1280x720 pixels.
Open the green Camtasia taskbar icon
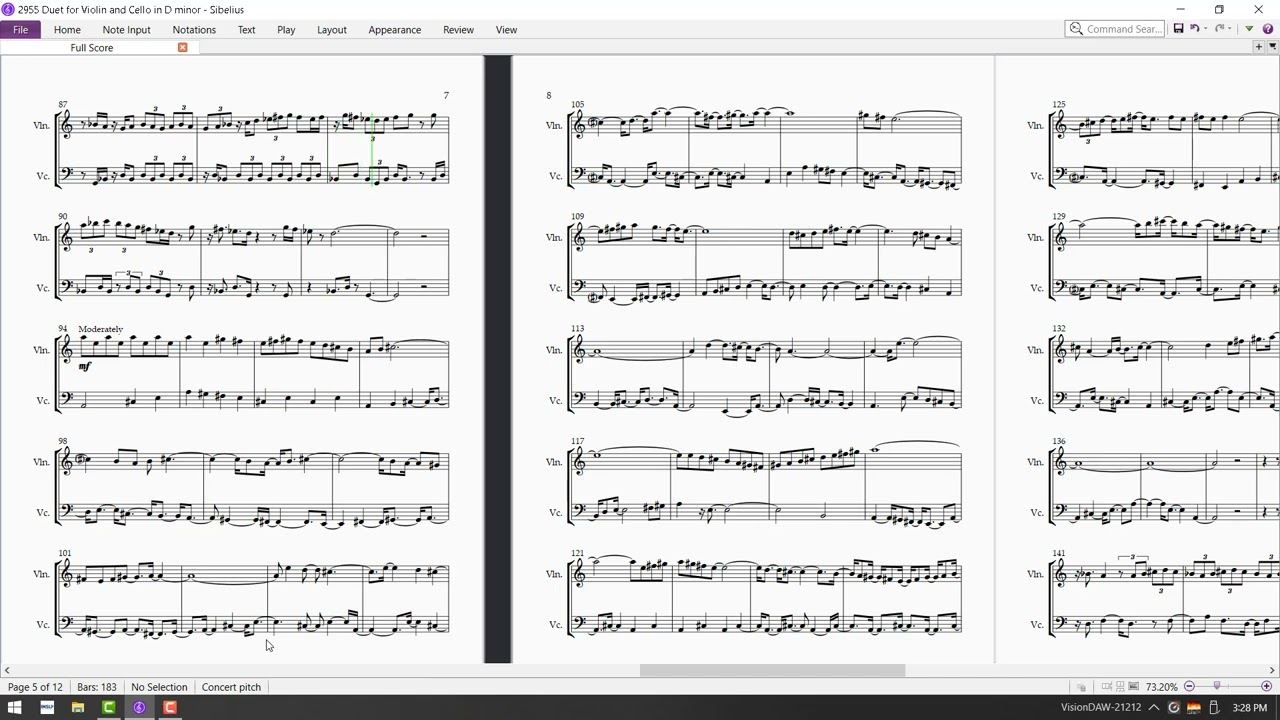click(109, 708)
